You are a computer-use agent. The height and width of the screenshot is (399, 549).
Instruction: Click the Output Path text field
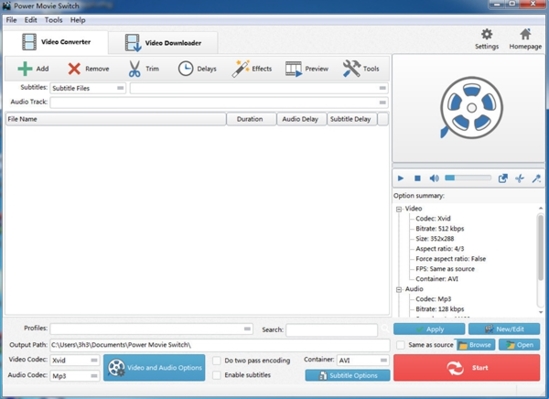point(220,345)
